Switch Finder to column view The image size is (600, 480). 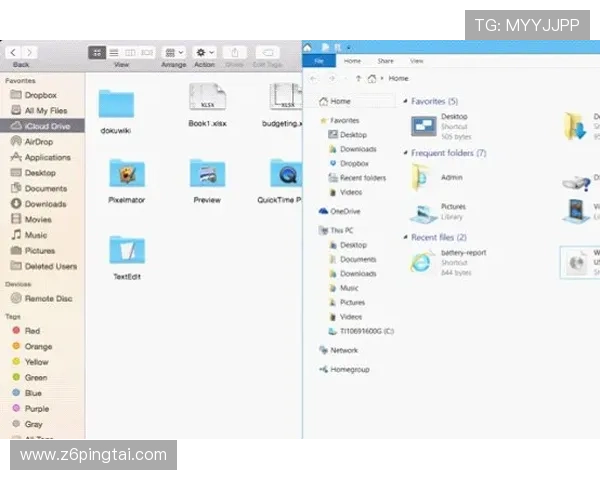click(130, 52)
